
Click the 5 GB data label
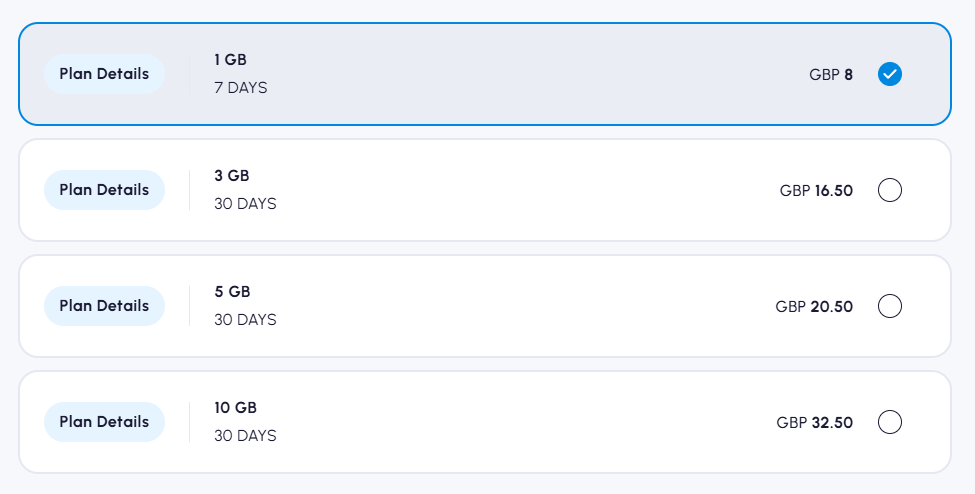coord(232,292)
